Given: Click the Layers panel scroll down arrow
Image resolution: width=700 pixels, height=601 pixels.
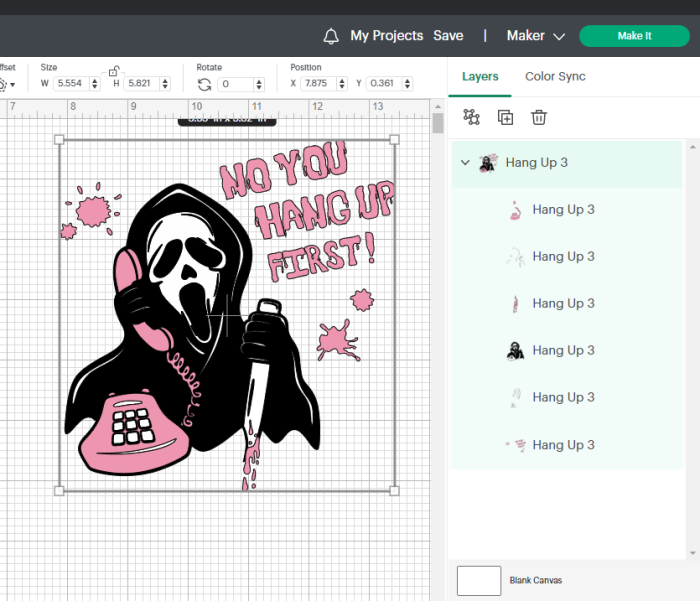Looking at the screenshot, I should coord(693,553).
